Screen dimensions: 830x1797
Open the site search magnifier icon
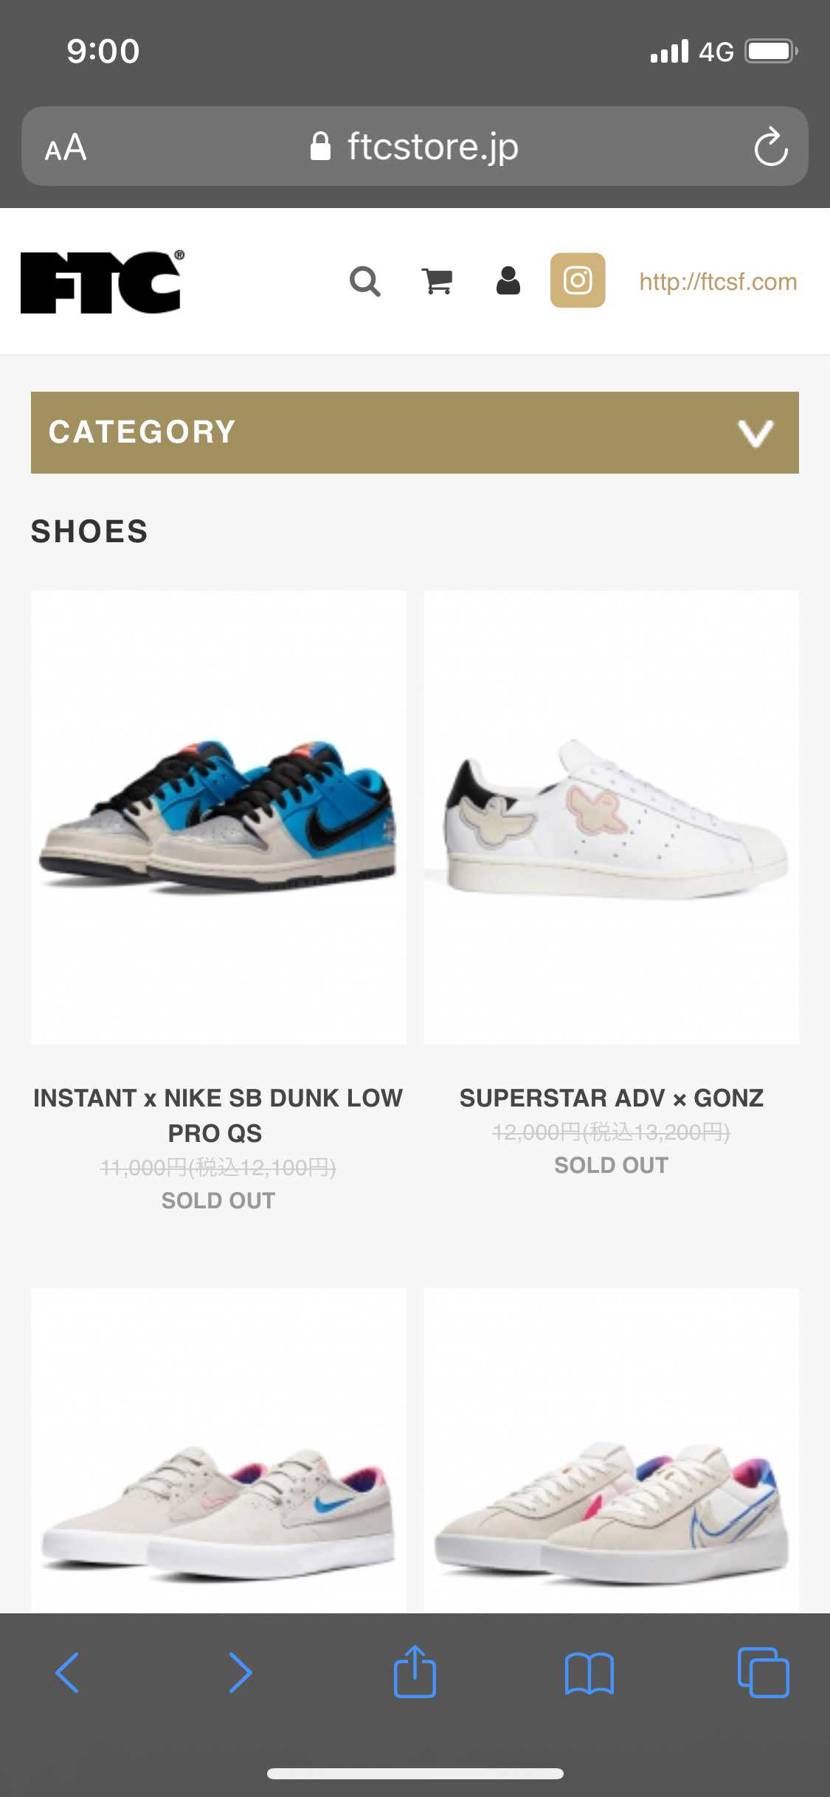point(365,281)
